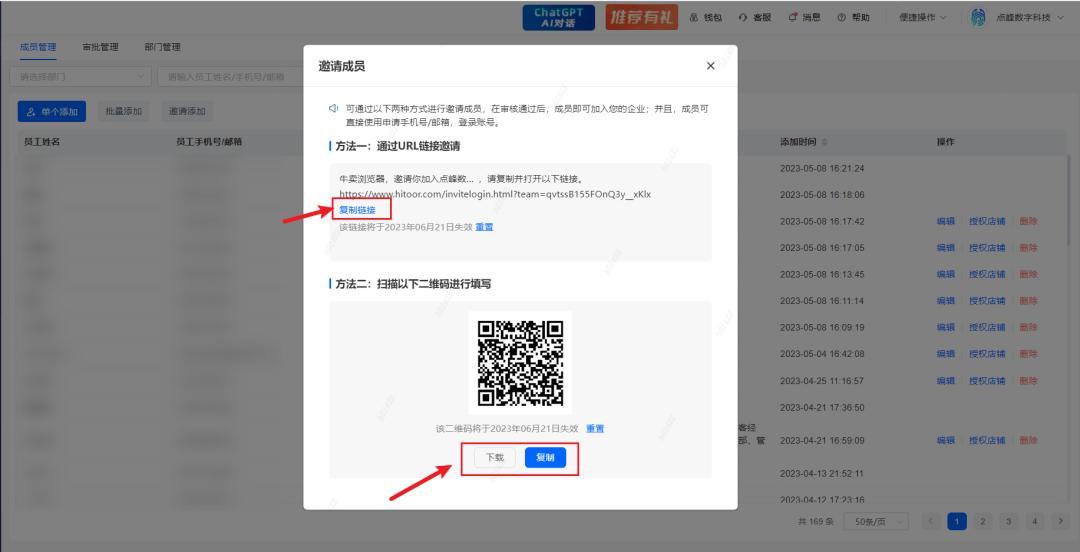The height and width of the screenshot is (552, 1080).
Task: Switch to the 成员管理 tab
Action: 38,47
